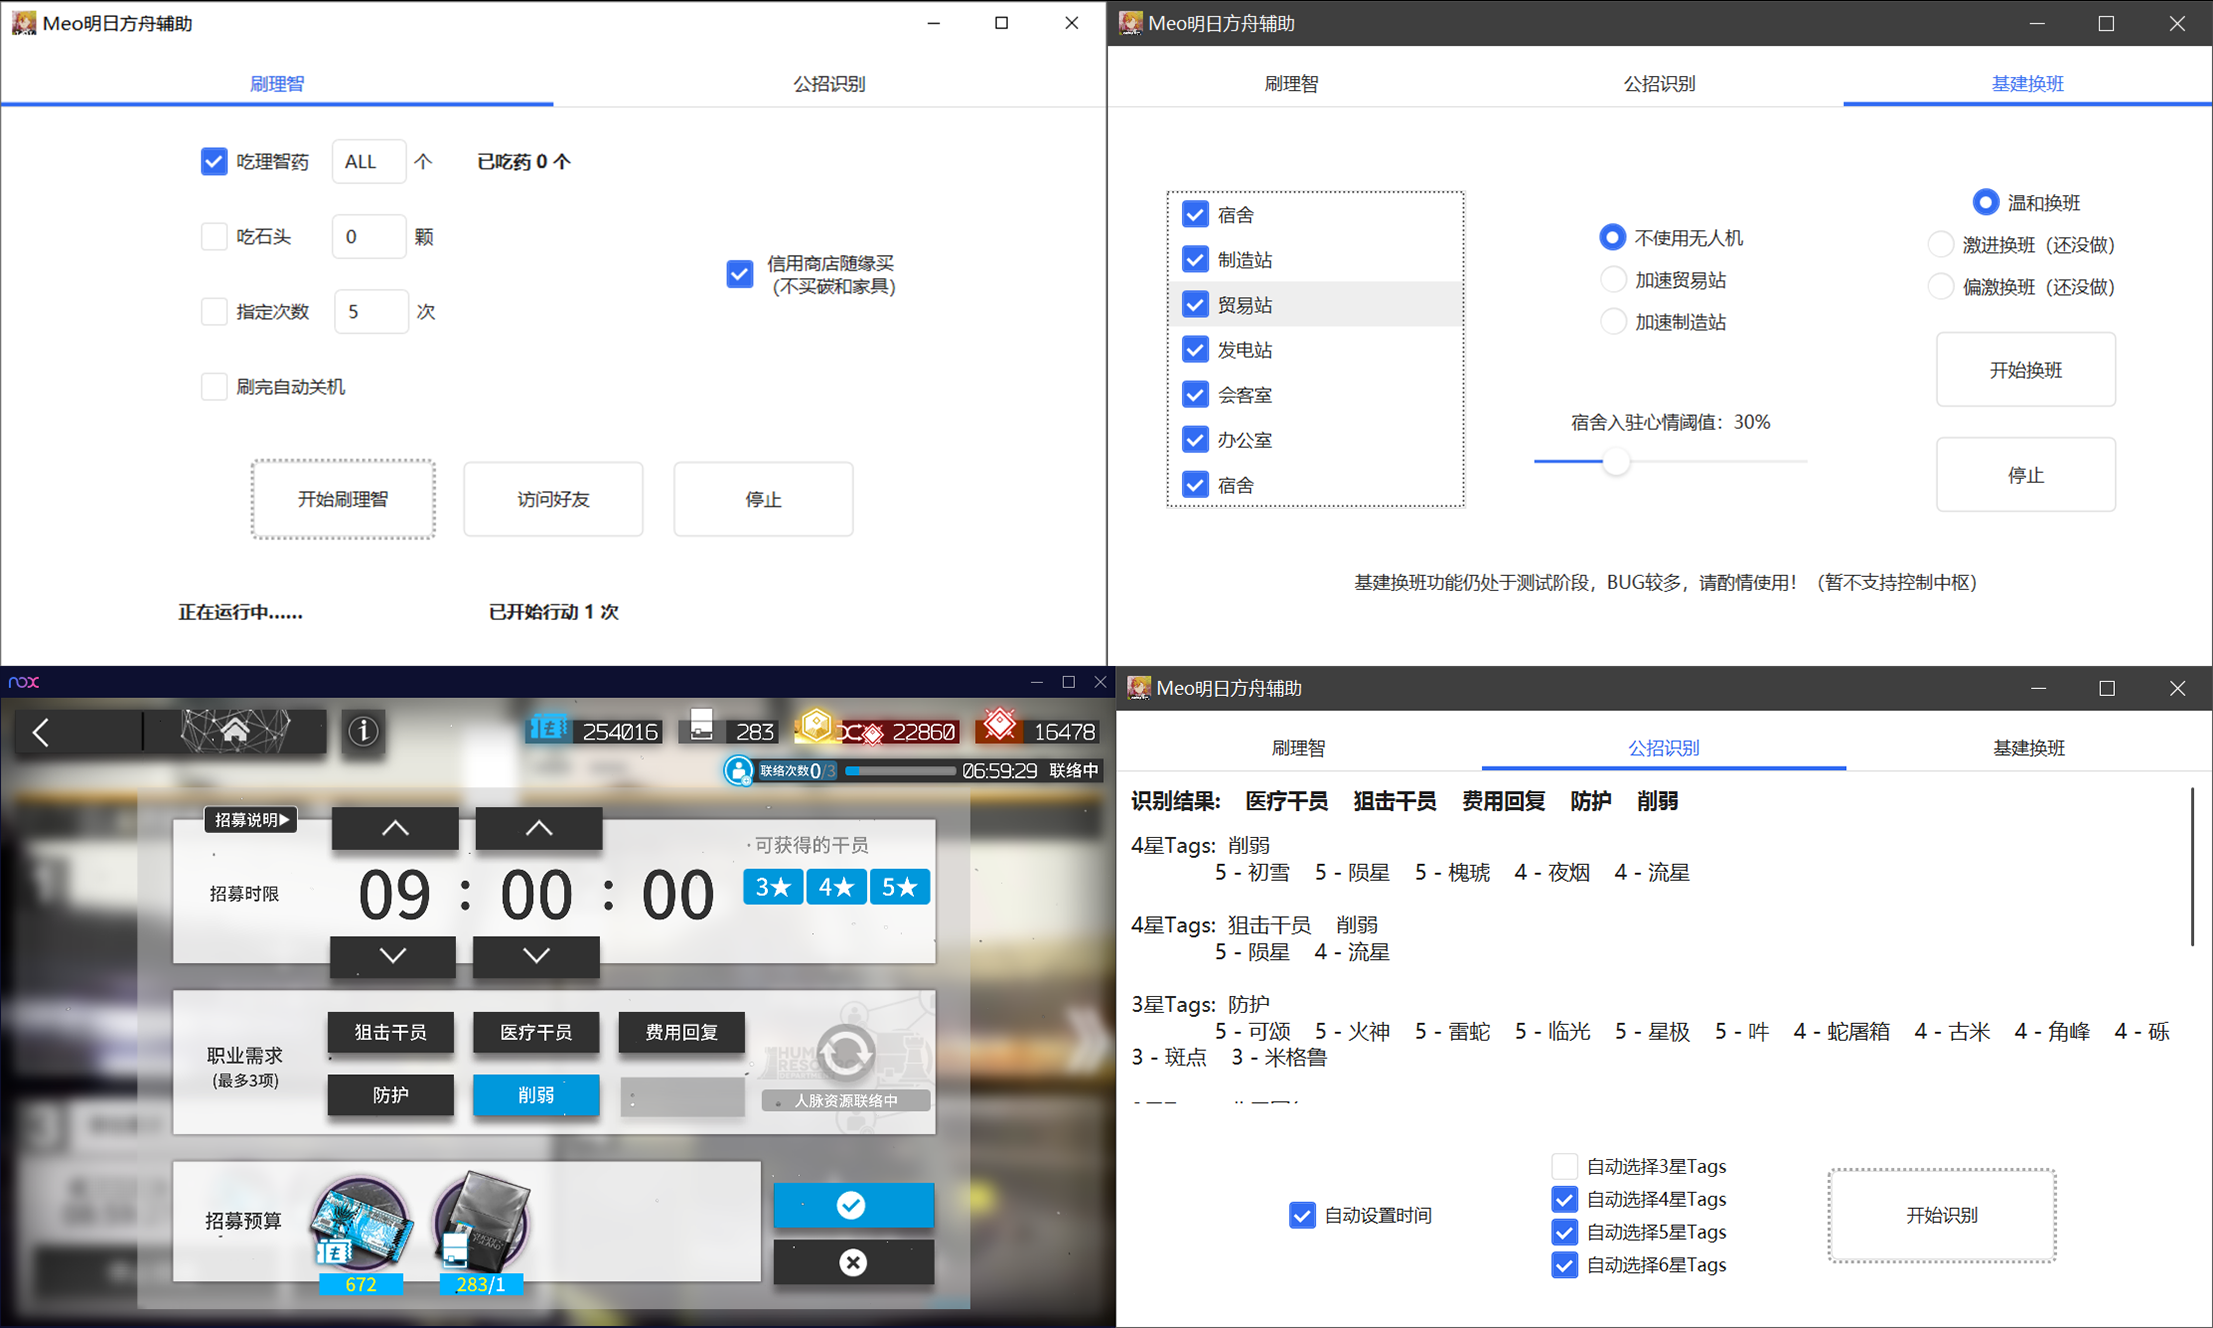Enable the 吃石头 checkbox
The width and height of the screenshot is (2213, 1328).
214,236
